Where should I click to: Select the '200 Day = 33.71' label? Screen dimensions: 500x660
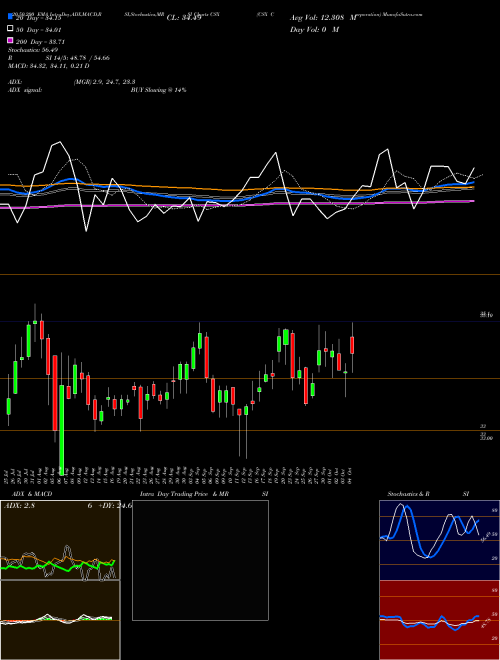[40, 42]
